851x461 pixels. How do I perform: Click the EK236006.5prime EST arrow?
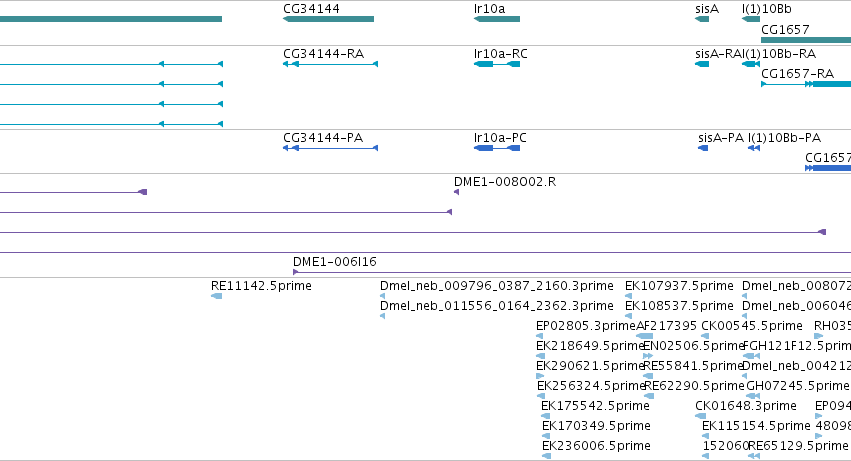(x=547, y=456)
